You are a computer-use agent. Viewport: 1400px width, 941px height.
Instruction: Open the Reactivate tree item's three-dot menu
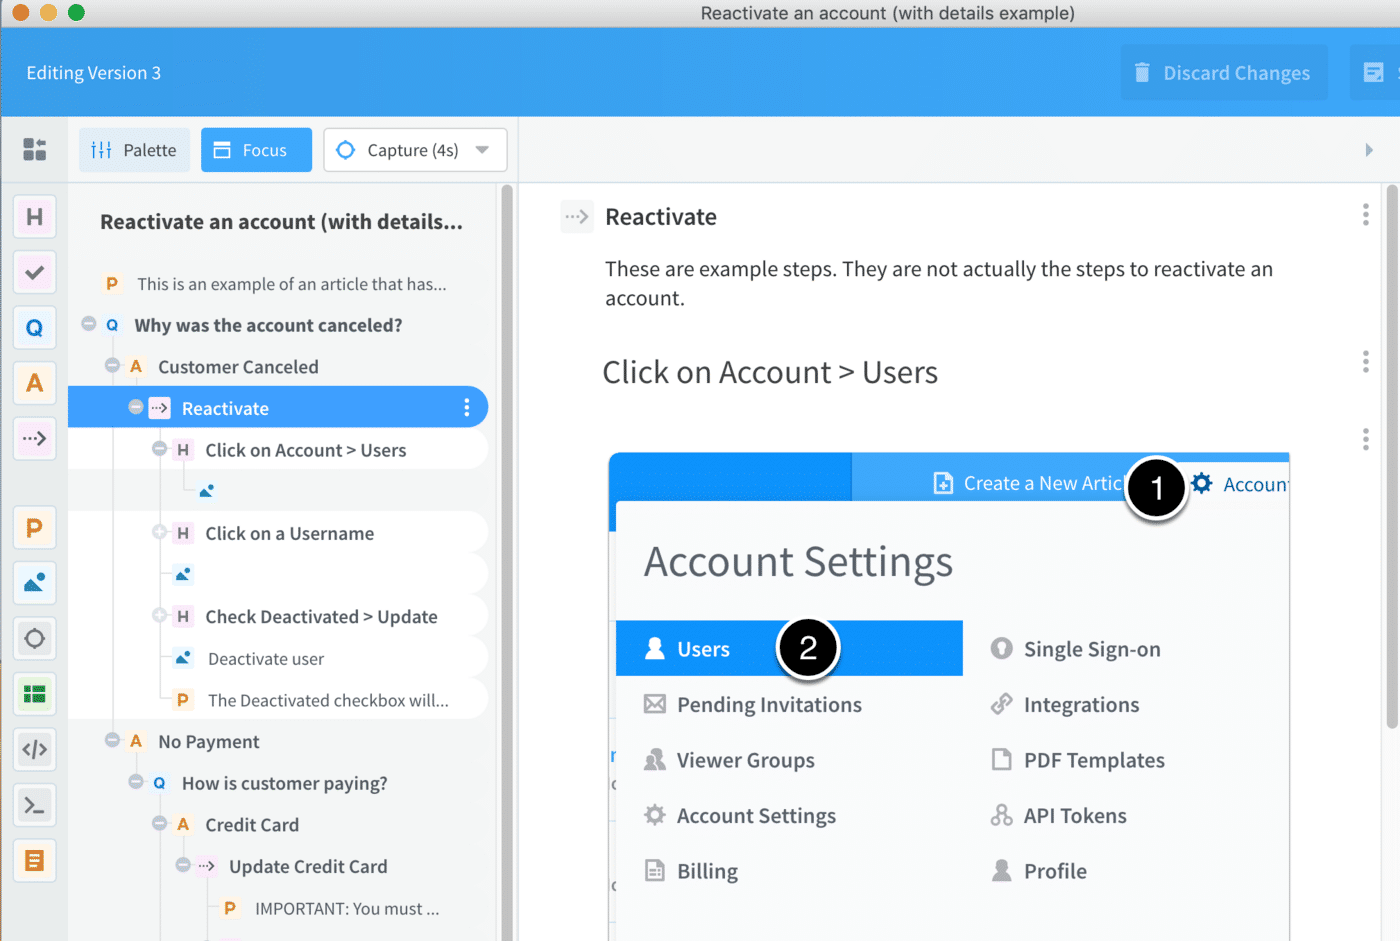point(466,407)
